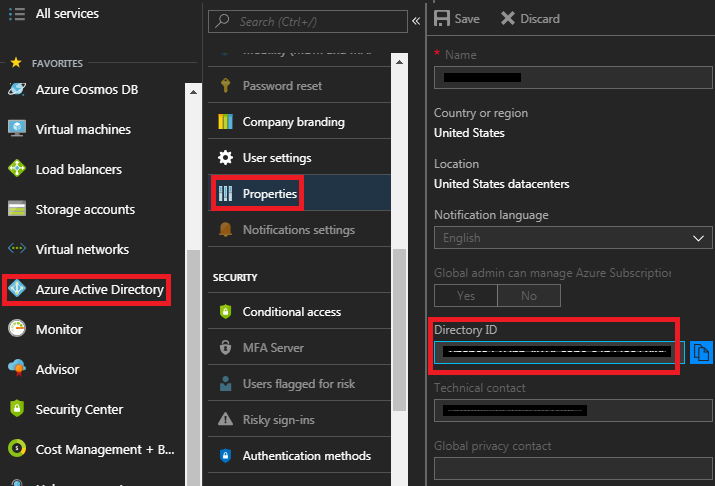Collapse the menu blade with double chevron
Viewport: 715px width, 486px height.
[x=416, y=21]
